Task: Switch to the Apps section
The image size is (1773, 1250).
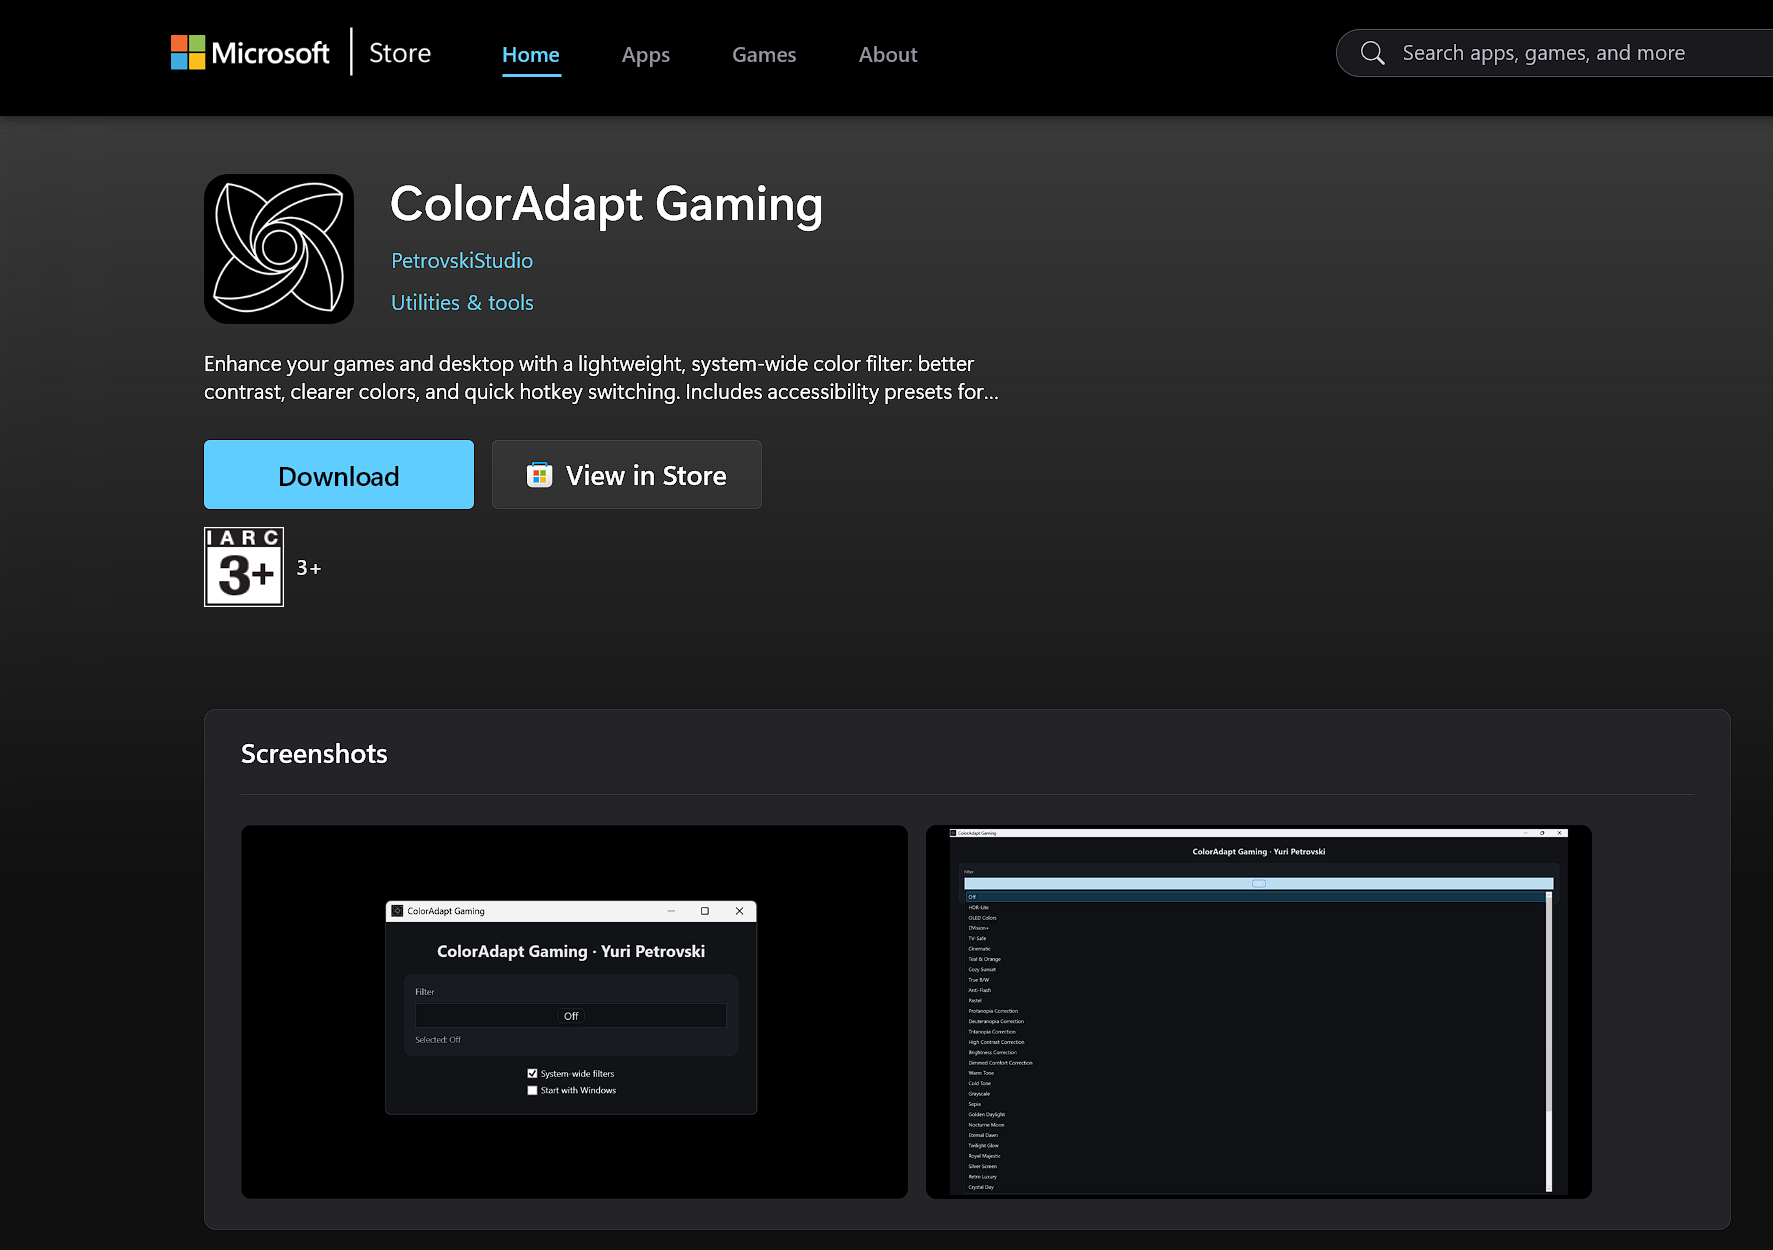Action: [645, 55]
